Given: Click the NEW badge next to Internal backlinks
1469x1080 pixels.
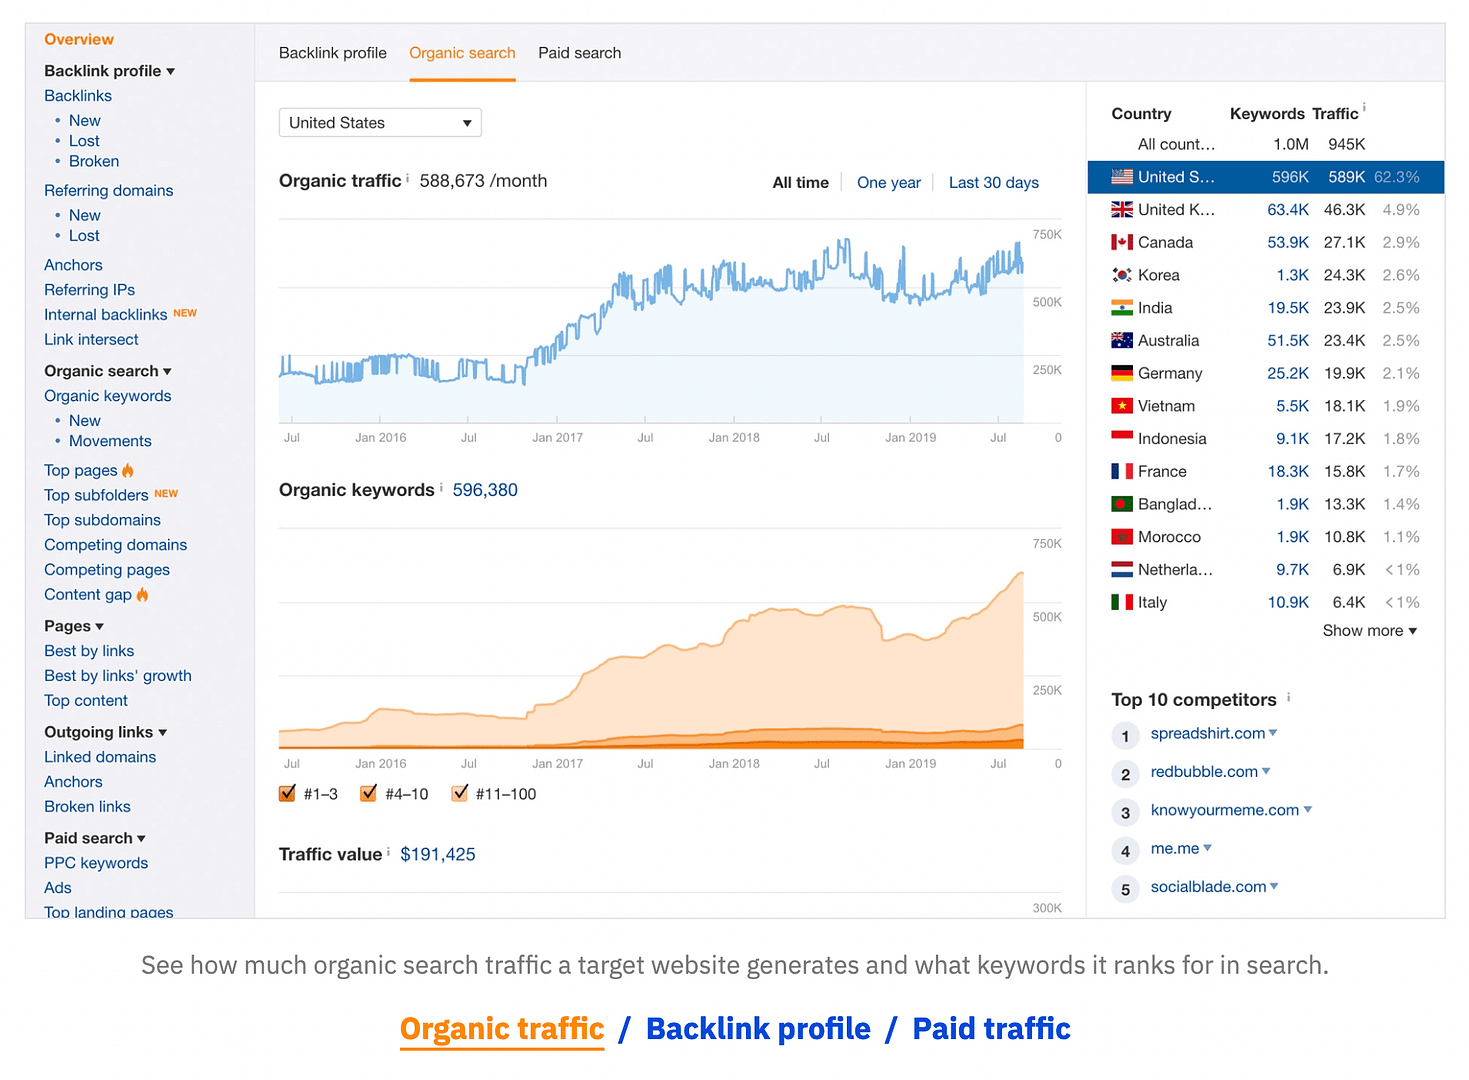Looking at the screenshot, I should click(x=185, y=312).
